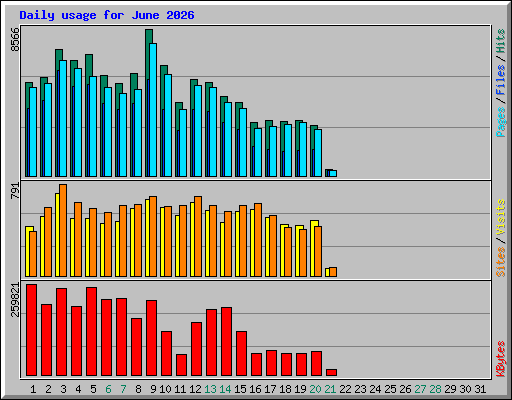Click the Sites legend label
Image resolution: width=512 pixels, height=400 pixels.
click(x=501, y=262)
